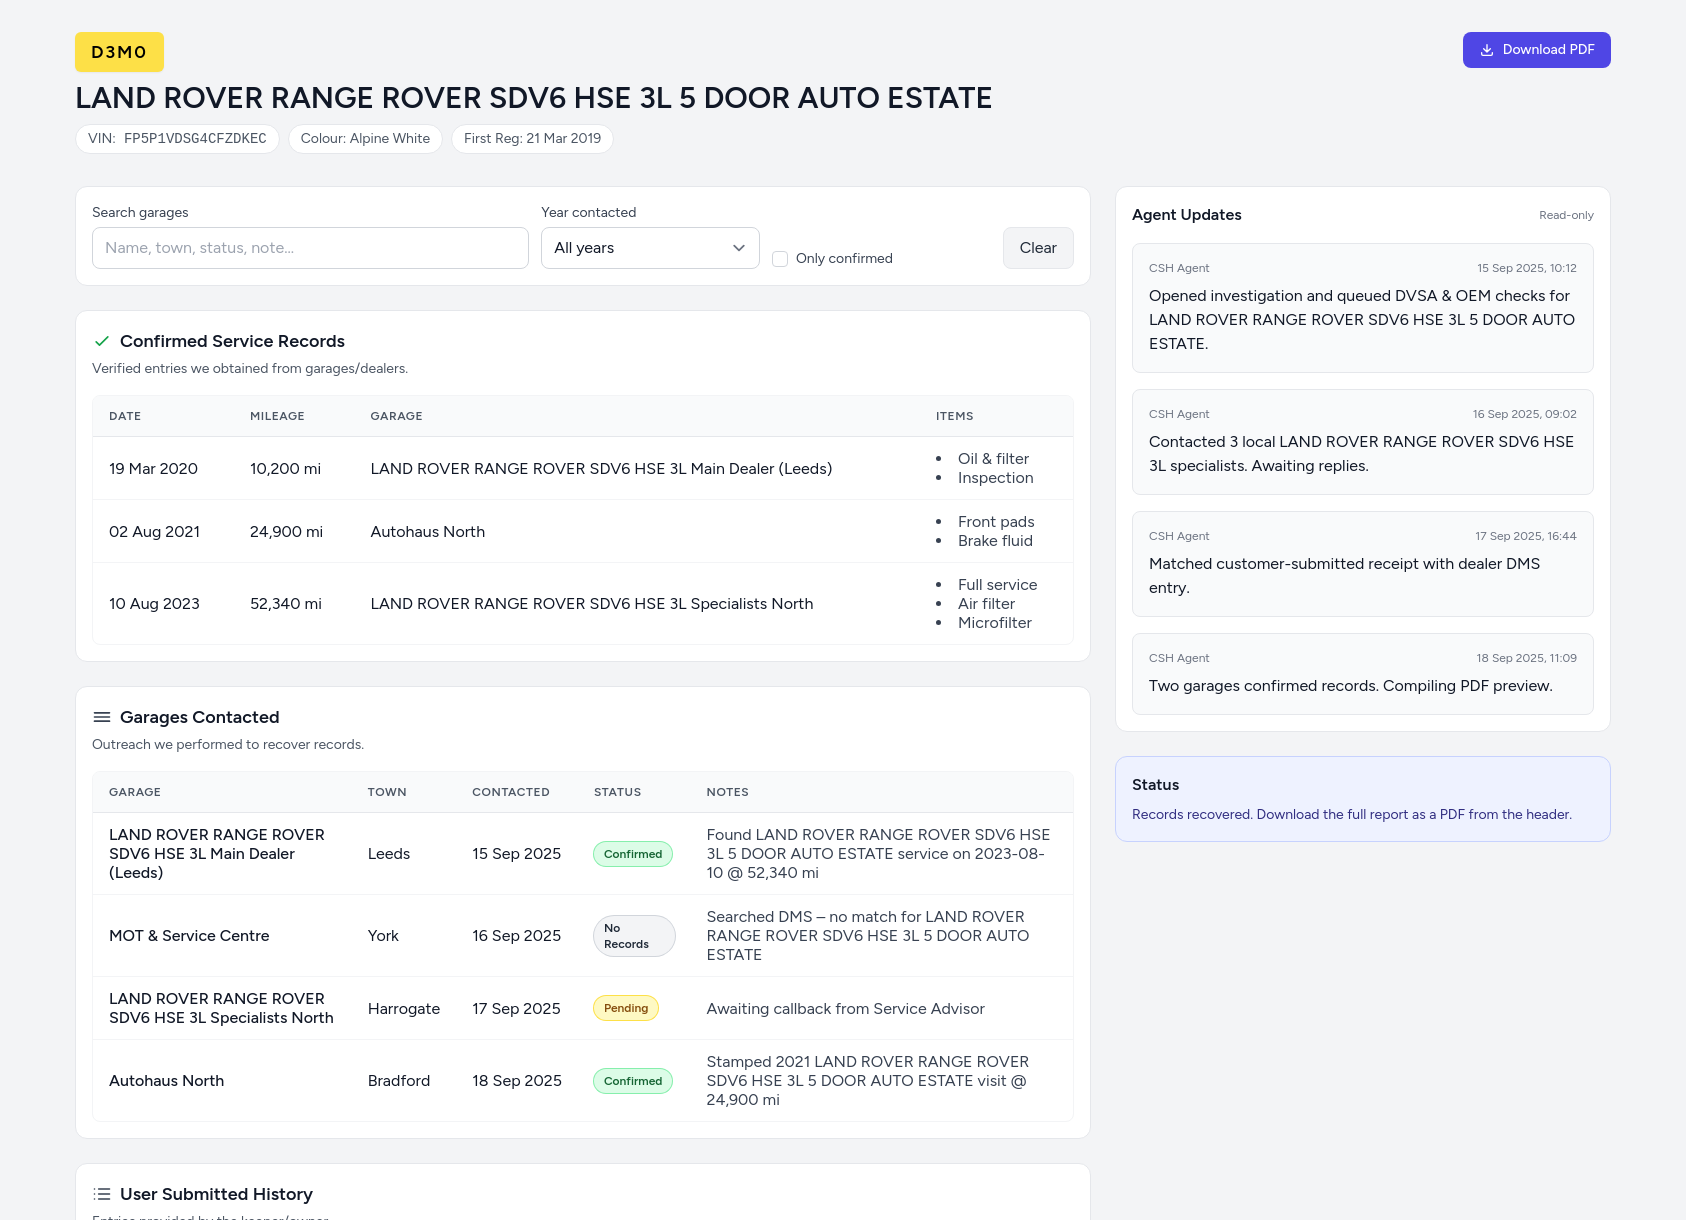Click the Colour Alpine White chip
This screenshot has width=1686, height=1220.
(x=364, y=138)
